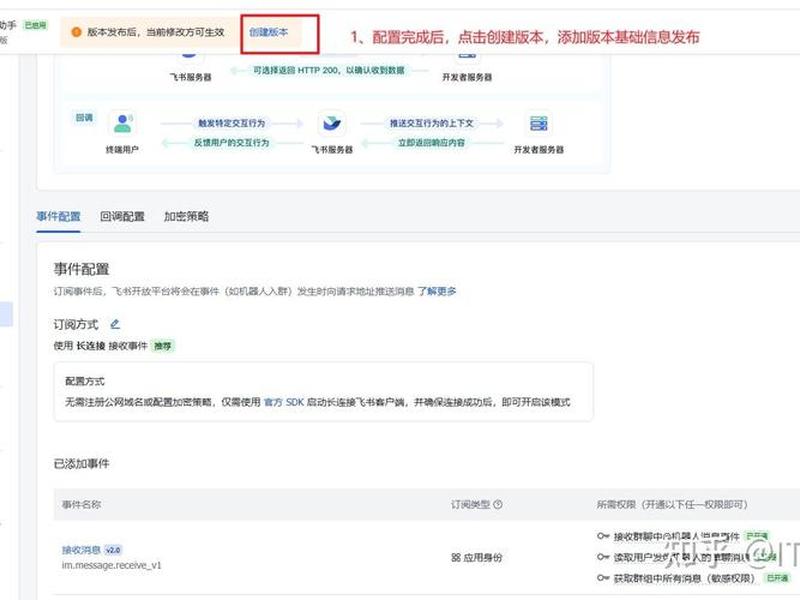Click the 订阅方式 label
800x600 pixels.
[x=76, y=324]
